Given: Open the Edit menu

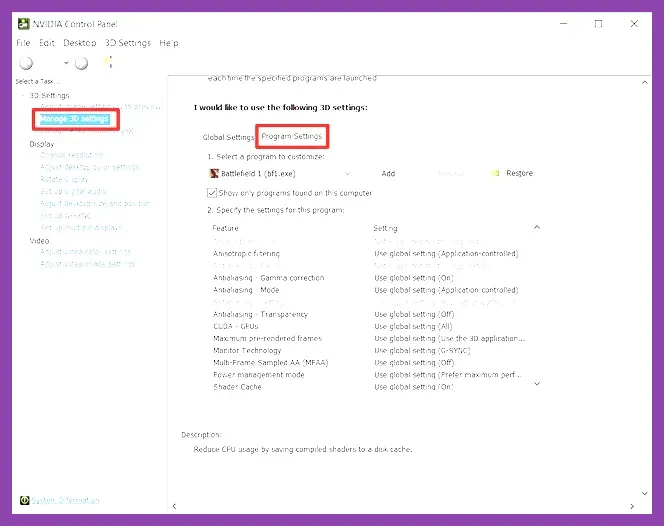Looking at the screenshot, I should (x=47, y=43).
